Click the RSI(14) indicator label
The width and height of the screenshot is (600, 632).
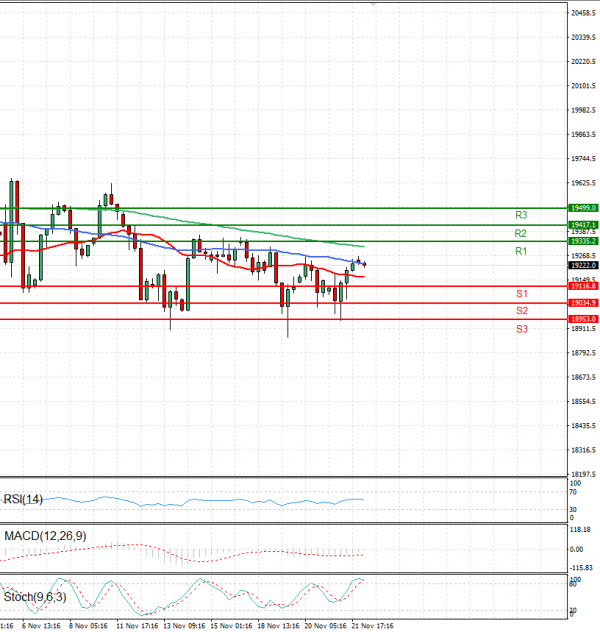coord(23,499)
